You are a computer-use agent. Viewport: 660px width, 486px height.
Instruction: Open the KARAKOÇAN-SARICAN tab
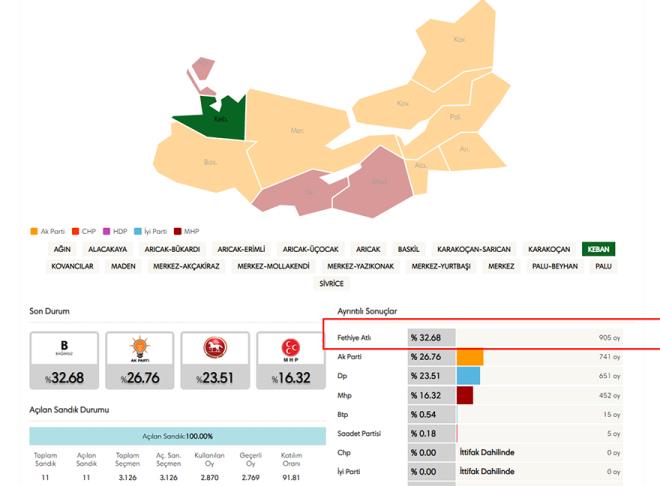[x=474, y=249]
